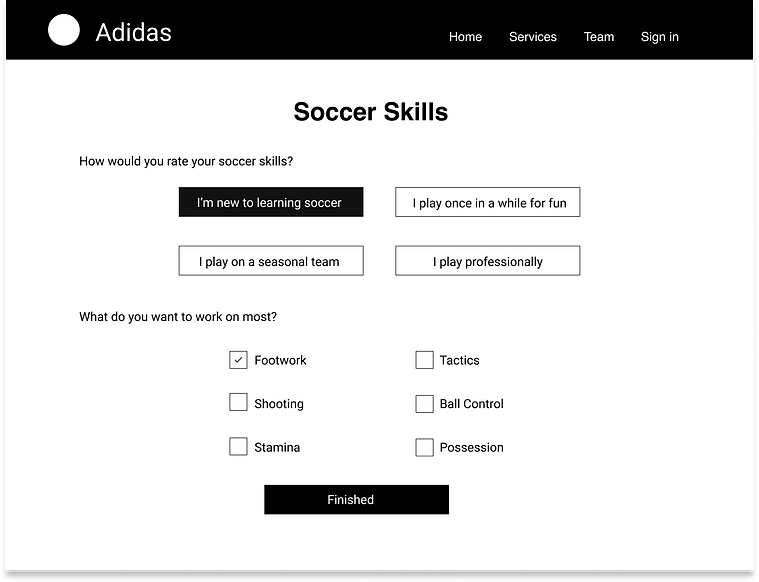
Task: Check the Ball Control box
Action: (424, 404)
